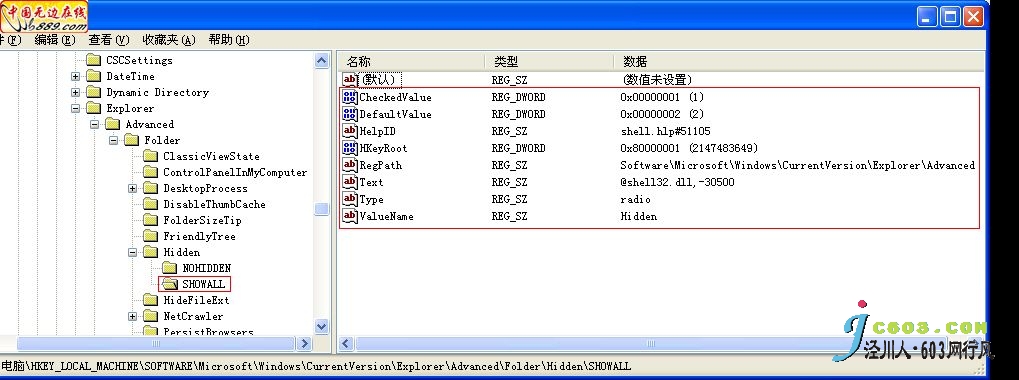Select the HideFileExt registry key

coord(196,300)
